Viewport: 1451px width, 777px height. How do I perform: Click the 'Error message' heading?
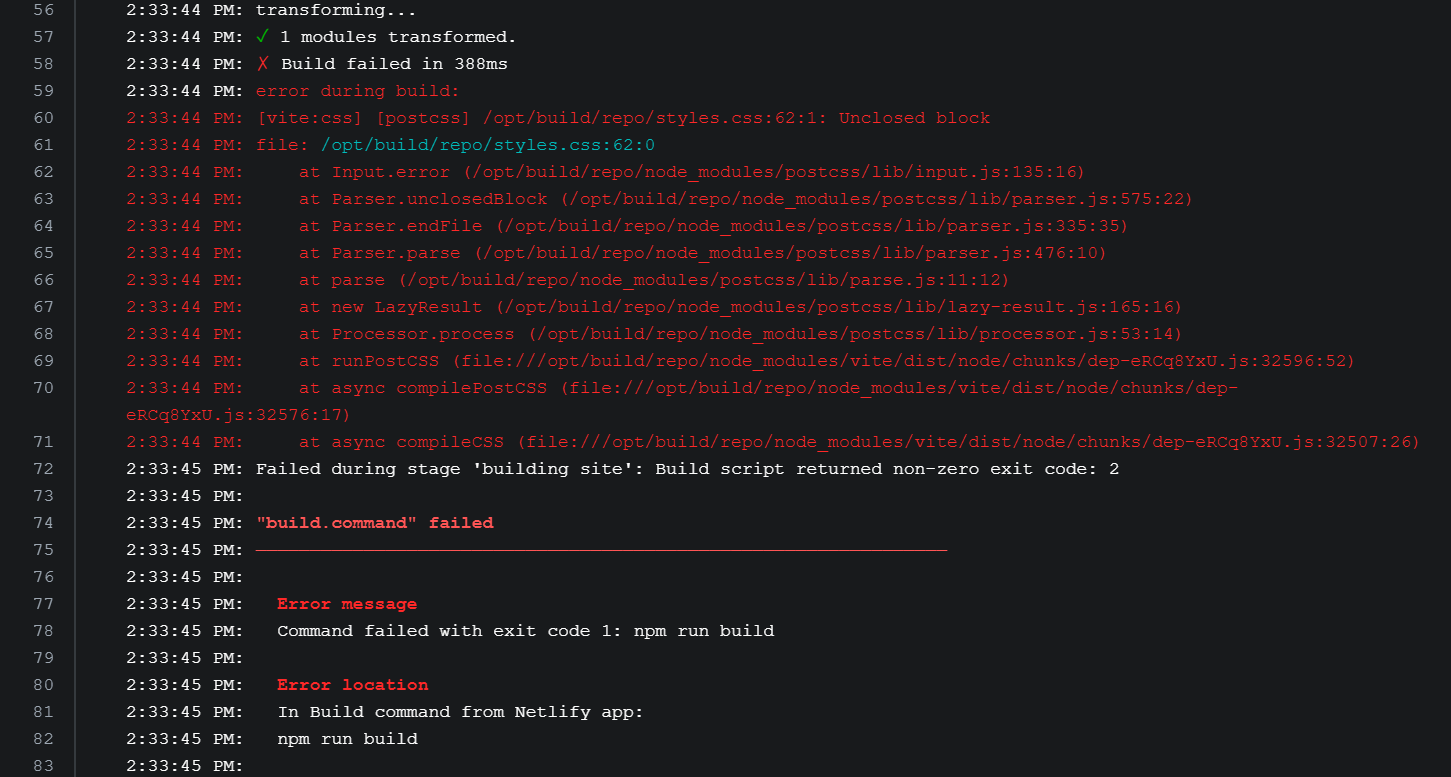(347, 604)
